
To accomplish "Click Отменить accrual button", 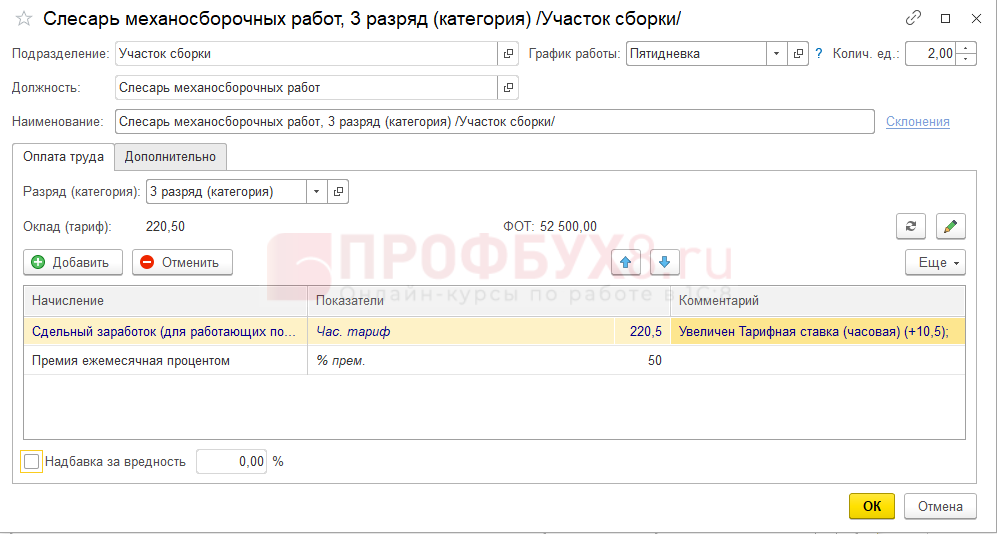I will tap(182, 262).
